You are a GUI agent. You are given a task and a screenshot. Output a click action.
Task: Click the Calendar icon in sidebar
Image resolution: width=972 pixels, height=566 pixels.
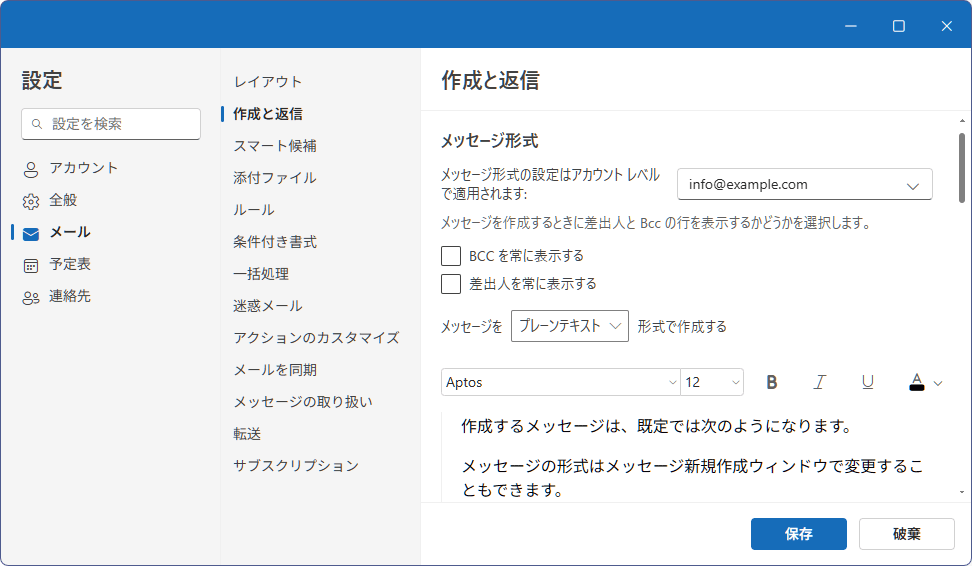point(31,265)
